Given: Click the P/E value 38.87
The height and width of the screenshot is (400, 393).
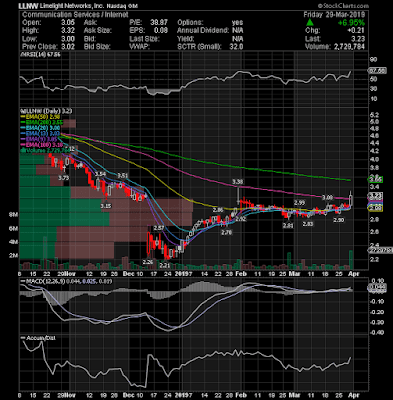Looking at the screenshot, I should tap(159, 23).
